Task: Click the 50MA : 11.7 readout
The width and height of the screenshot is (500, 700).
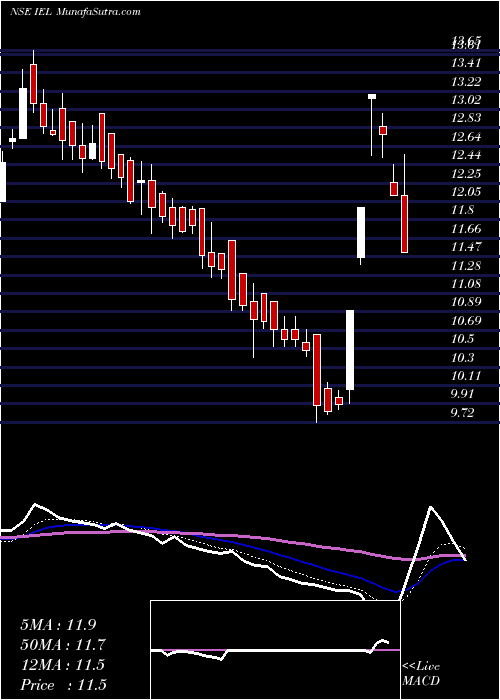Action: [63, 645]
